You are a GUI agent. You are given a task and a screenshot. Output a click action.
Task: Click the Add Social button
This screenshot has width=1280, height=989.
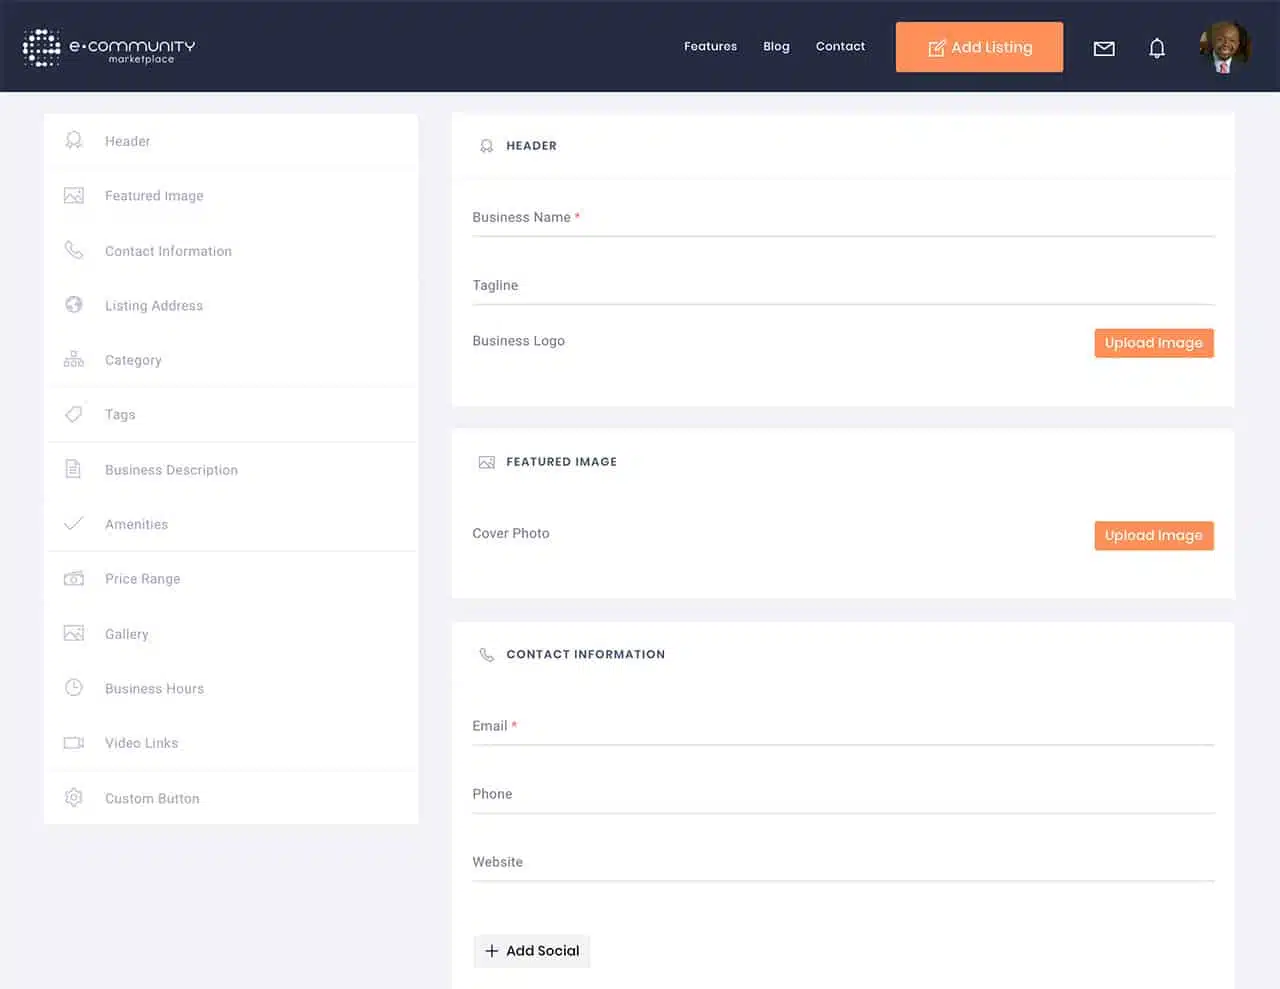[x=532, y=951]
